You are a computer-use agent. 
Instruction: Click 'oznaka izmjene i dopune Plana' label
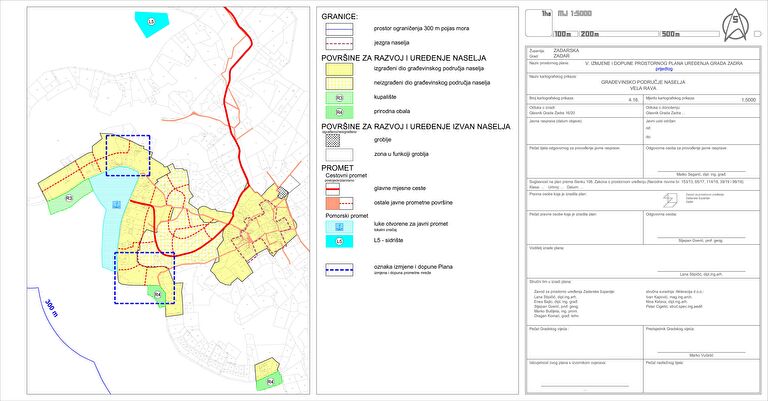pos(413,267)
